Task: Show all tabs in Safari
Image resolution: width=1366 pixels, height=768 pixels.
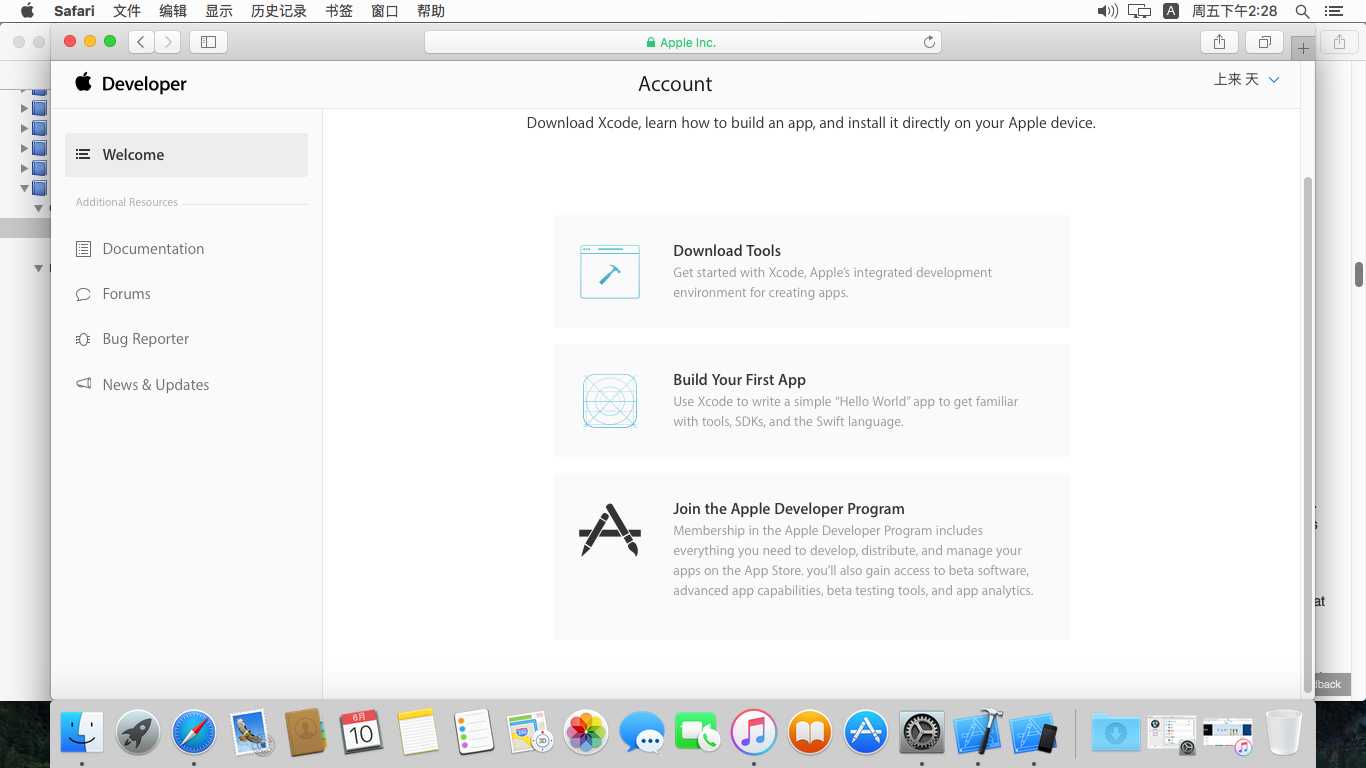Action: click(x=1264, y=42)
